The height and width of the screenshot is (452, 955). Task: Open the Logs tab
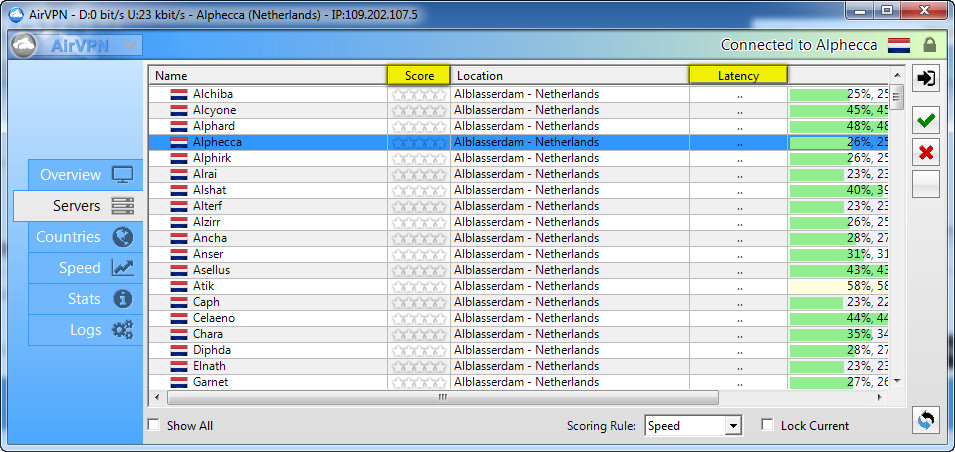85,330
